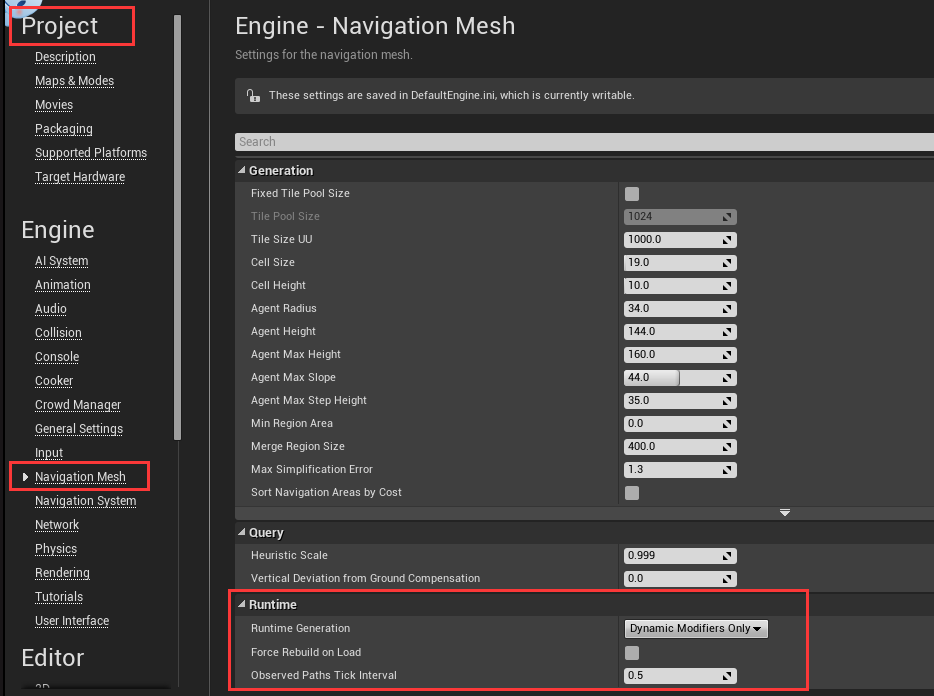Screen dimensions: 934x696
Task: Click spin arrow icon in Cell Height field
Action: click(x=727, y=286)
